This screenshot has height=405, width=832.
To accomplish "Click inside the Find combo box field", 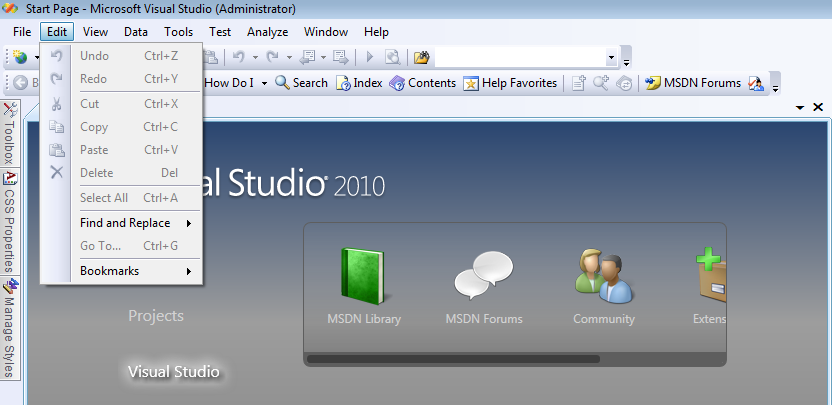I will pos(520,57).
